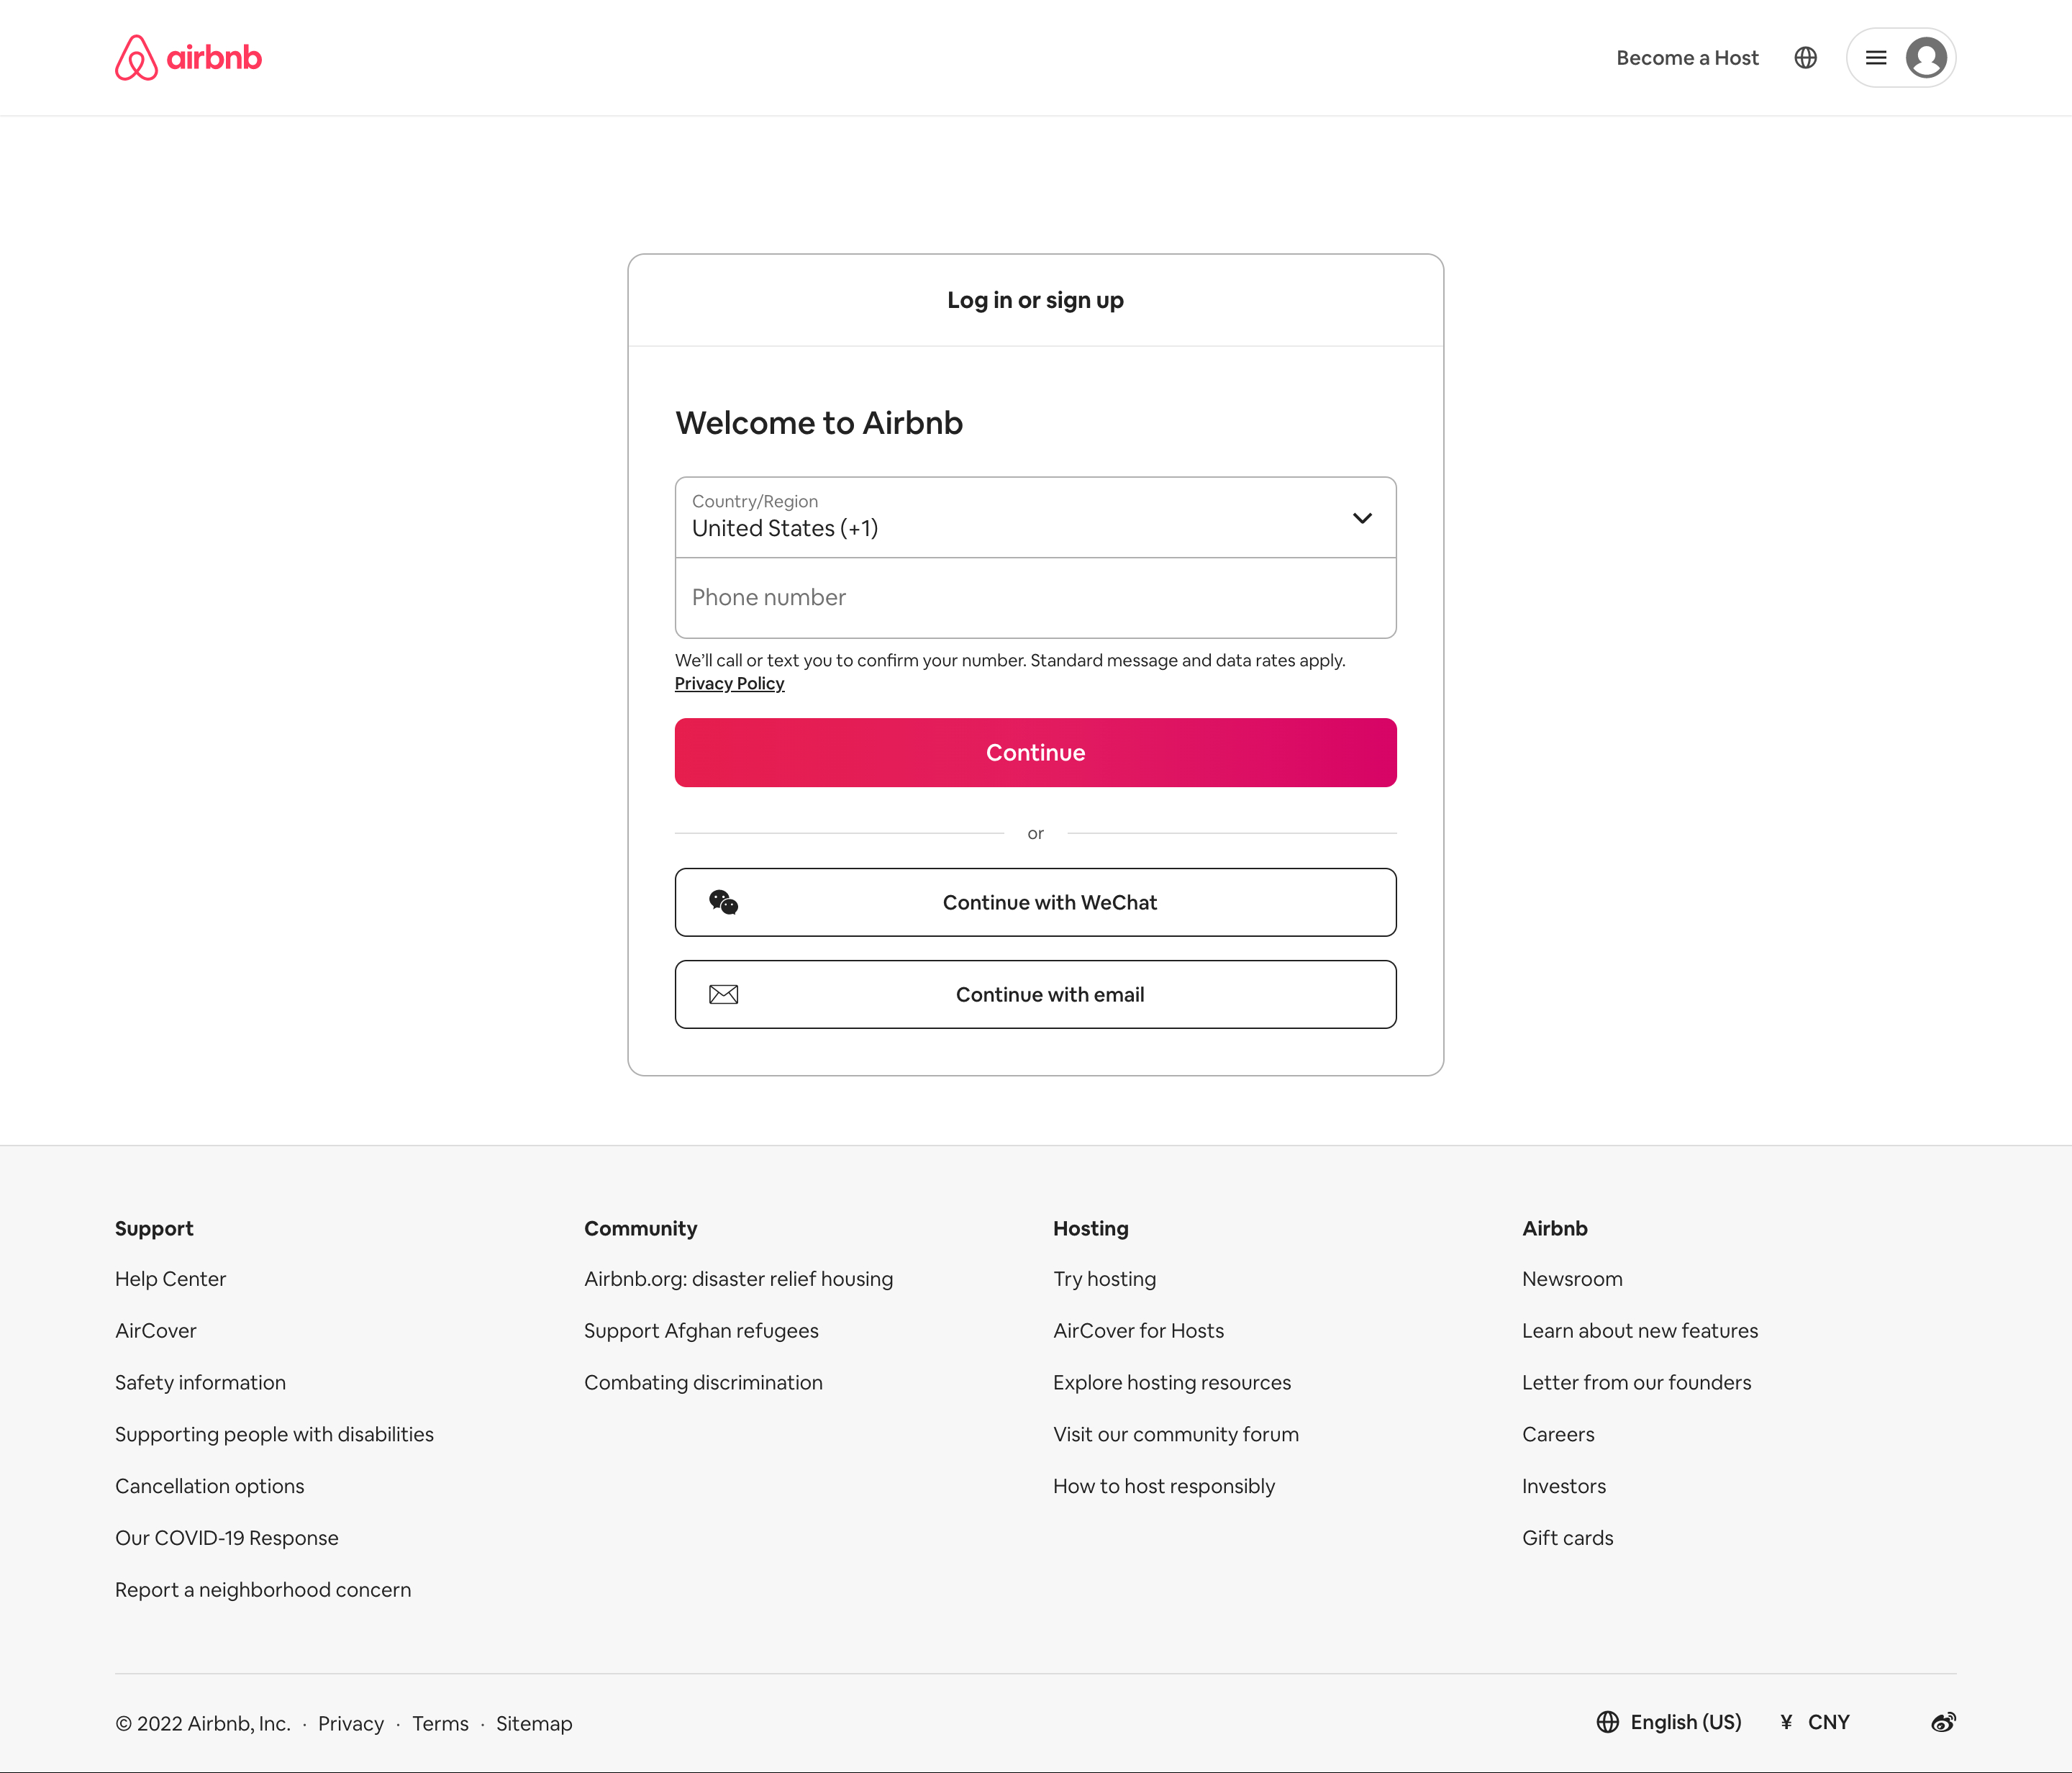The height and width of the screenshot is (1773, 2072).
Task: Open the footer Terms link
Action: [x=440, y=1724]
